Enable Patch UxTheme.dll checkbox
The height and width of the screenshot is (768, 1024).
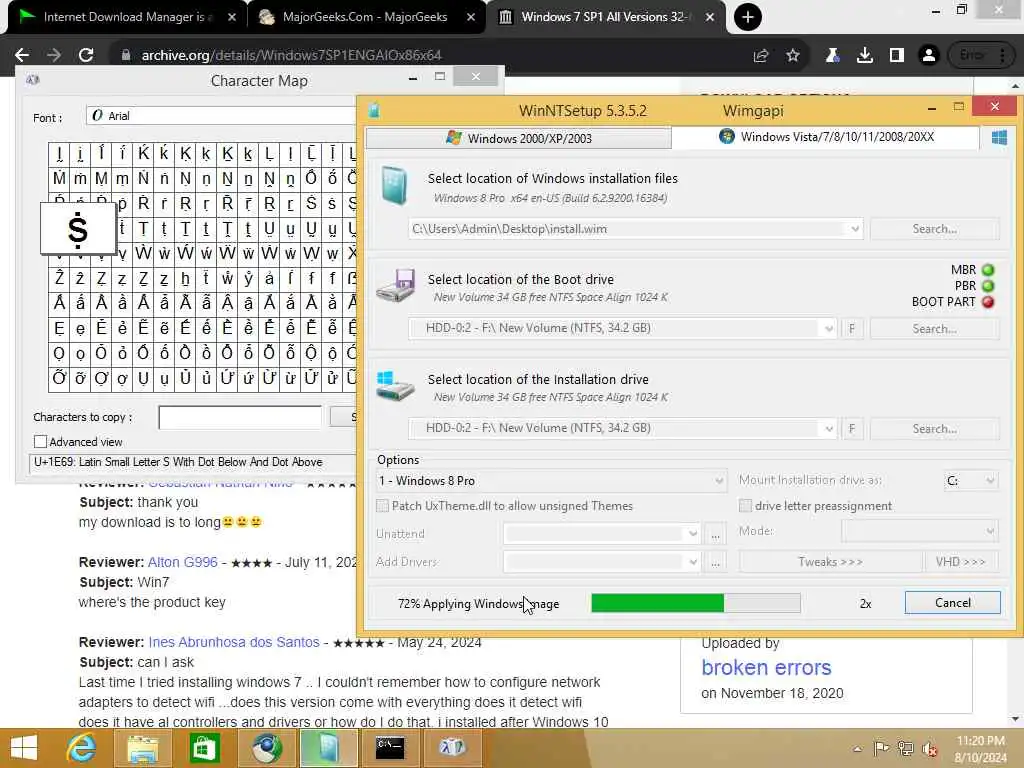pyautogui.click(x=383, y=506)
